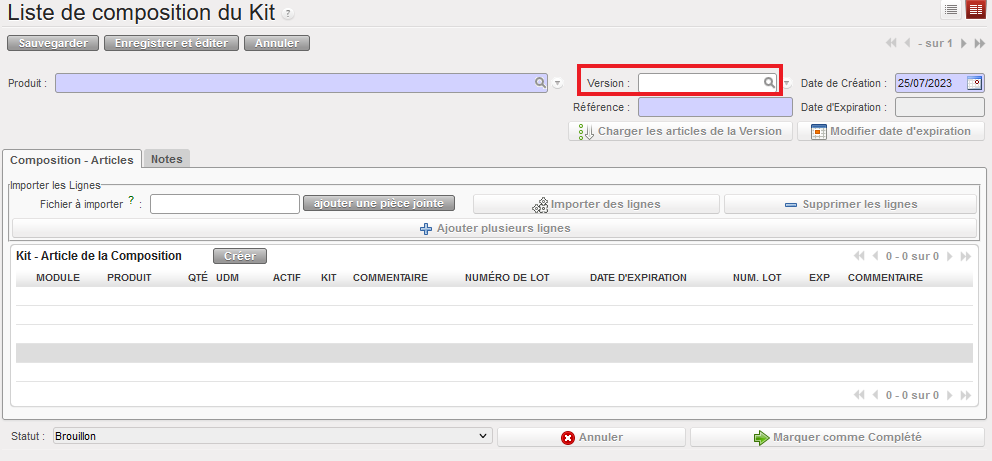Focus the Date d'Expiration field

(940, 107)
